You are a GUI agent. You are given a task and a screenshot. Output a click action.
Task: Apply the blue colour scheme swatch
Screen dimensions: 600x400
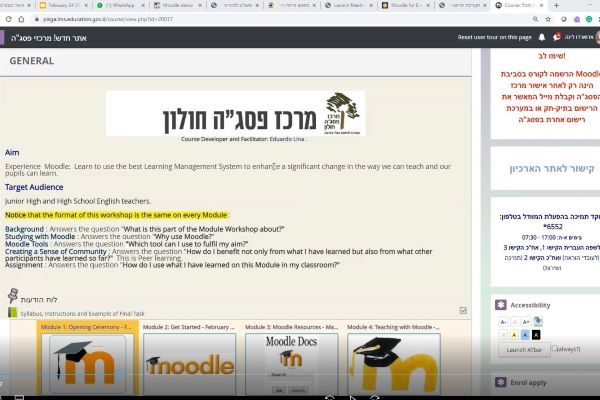[525, 335]
